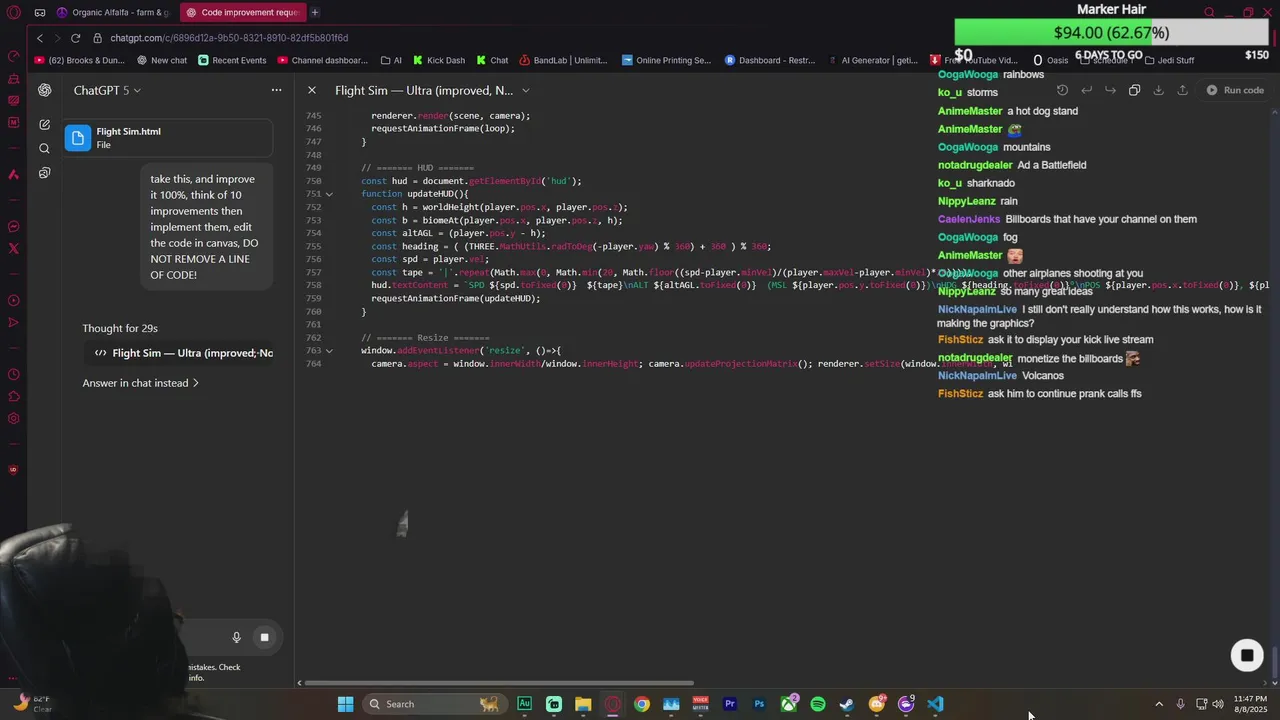Run code in the canvas
The height and width of the screenshot is (720, 1280).
tap(1235, 90)
